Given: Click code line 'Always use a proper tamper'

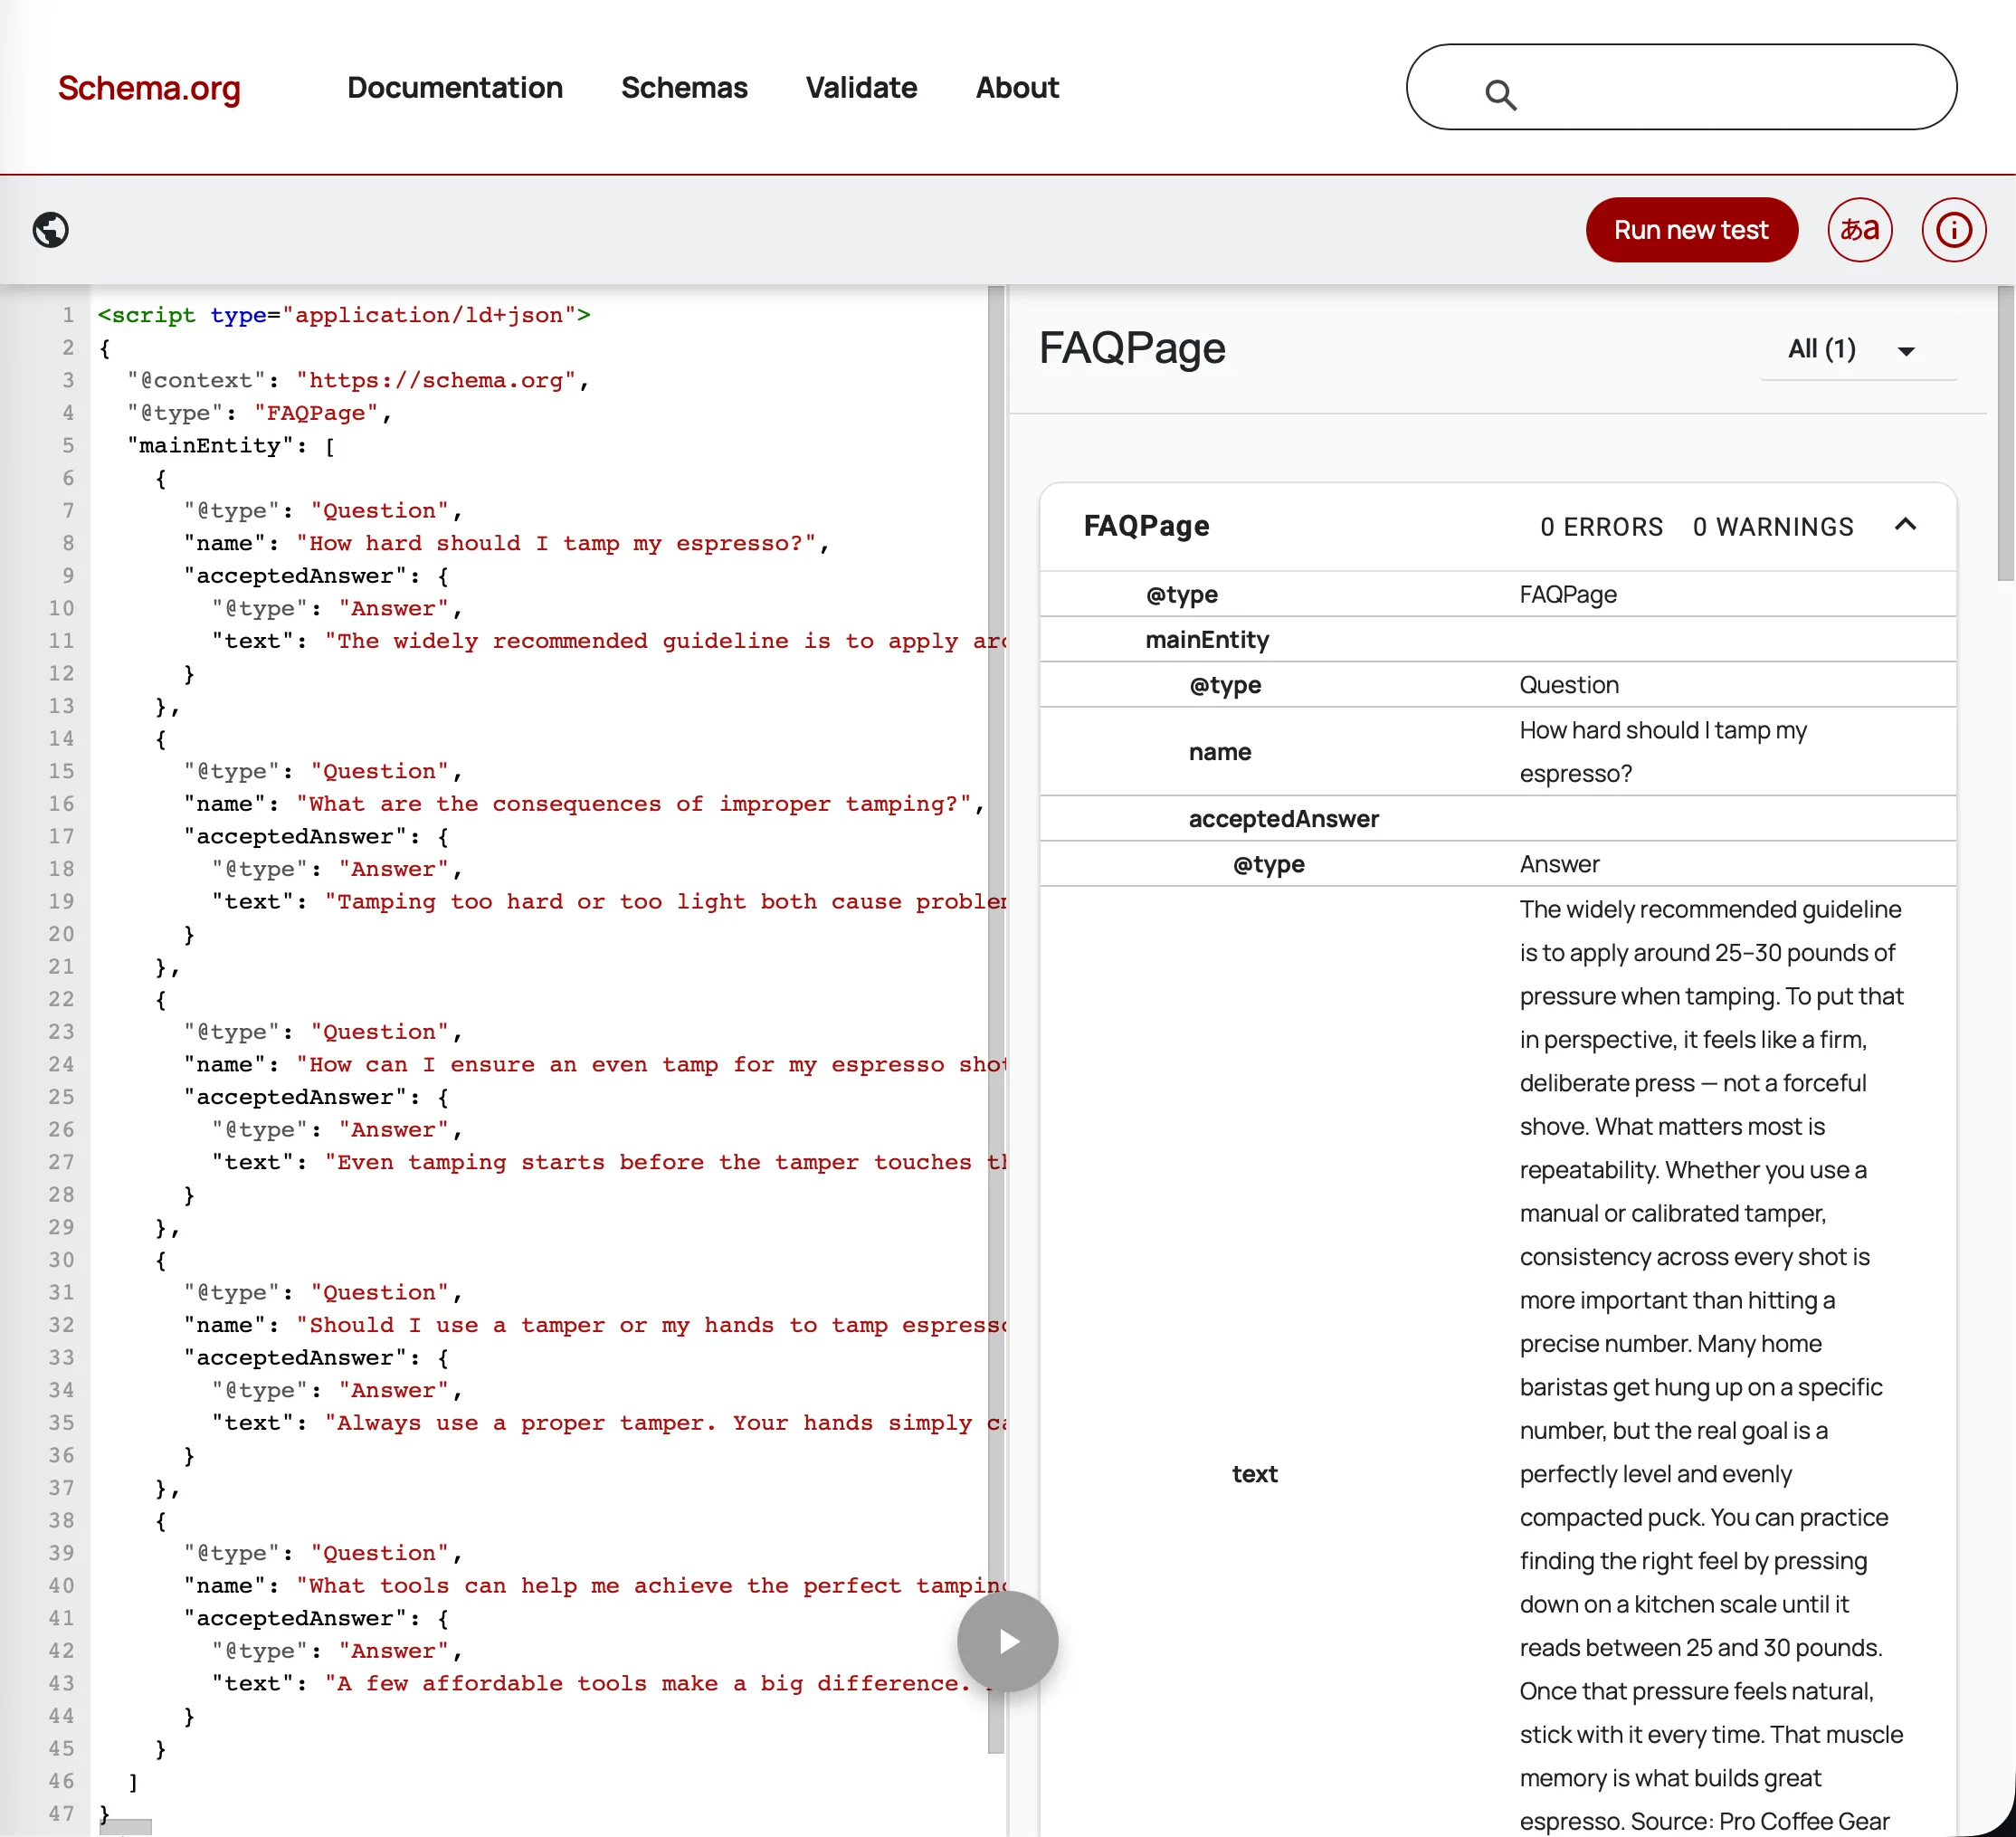Looking at the screenshot, I should coord(609,1423).
